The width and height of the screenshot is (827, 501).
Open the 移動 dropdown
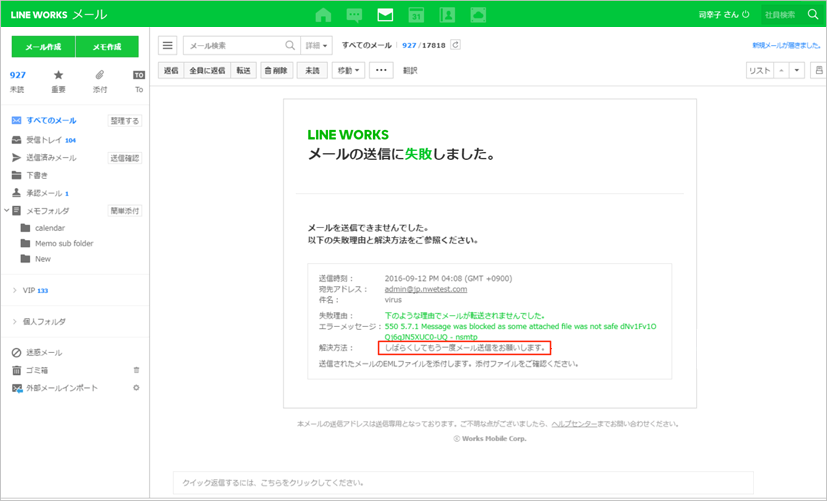[348, 70]
